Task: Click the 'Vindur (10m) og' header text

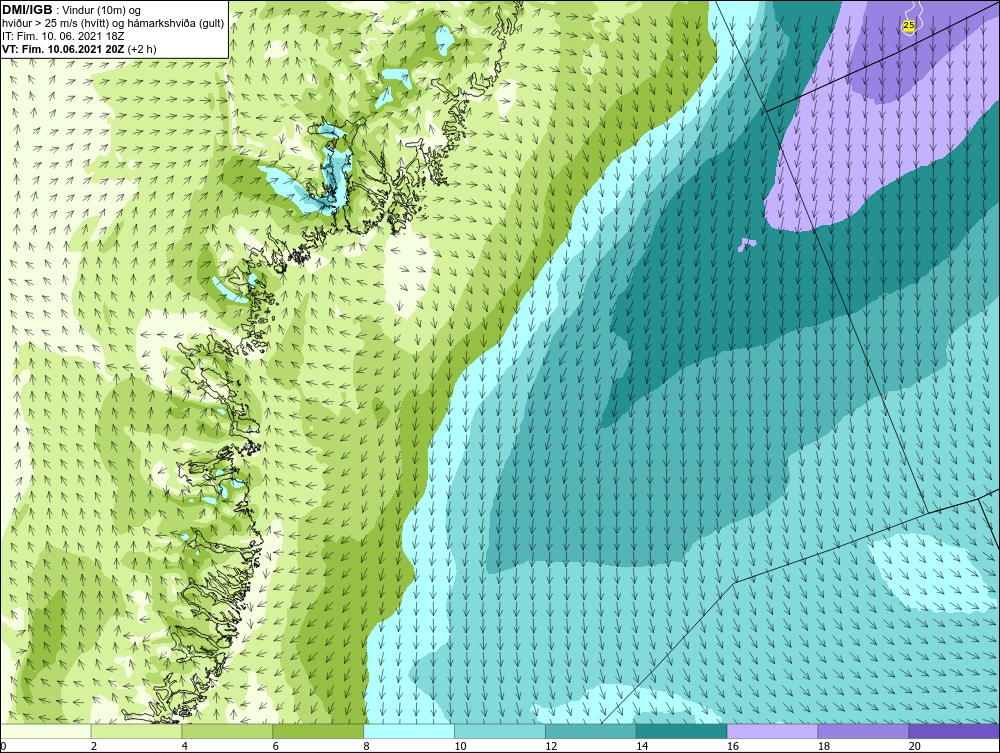Action: pyautogui.click(x=101, y=11)
